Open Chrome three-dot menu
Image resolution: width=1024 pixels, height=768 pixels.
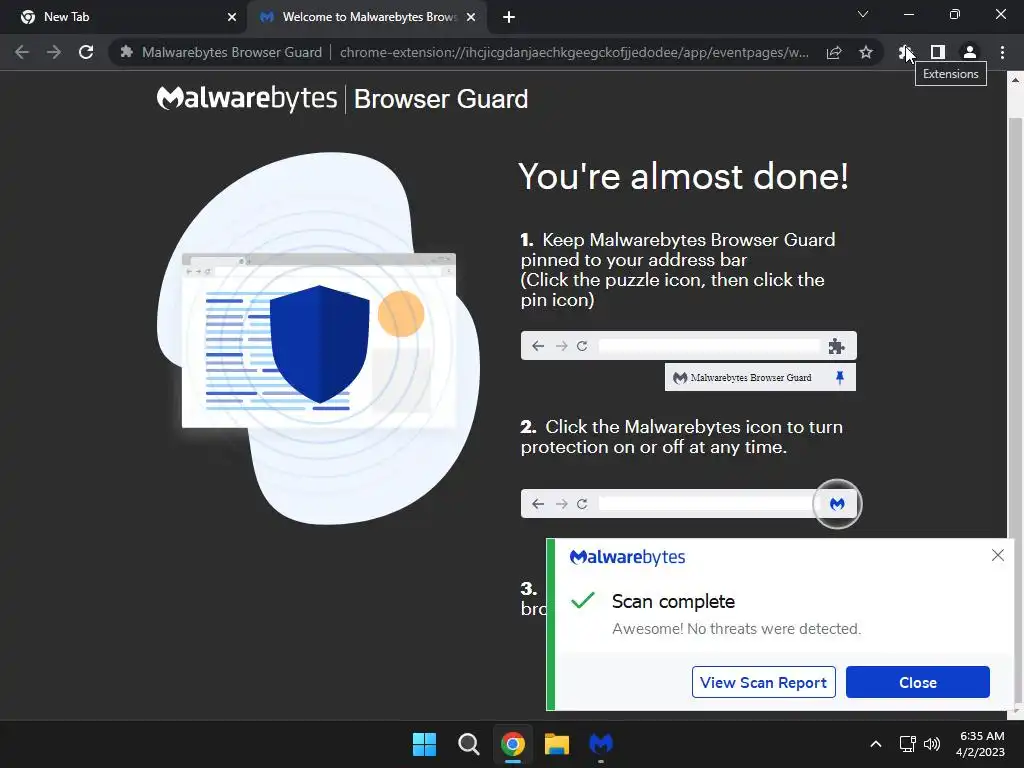coord(1002,52)
